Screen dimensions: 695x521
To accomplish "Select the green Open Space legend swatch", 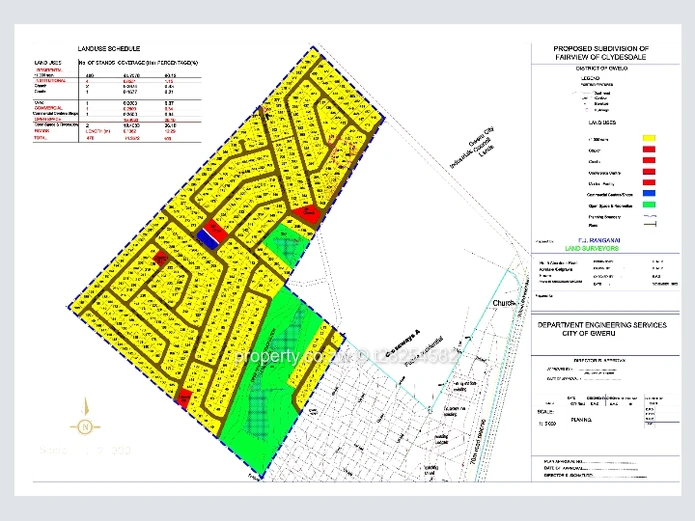I will 649,204.
